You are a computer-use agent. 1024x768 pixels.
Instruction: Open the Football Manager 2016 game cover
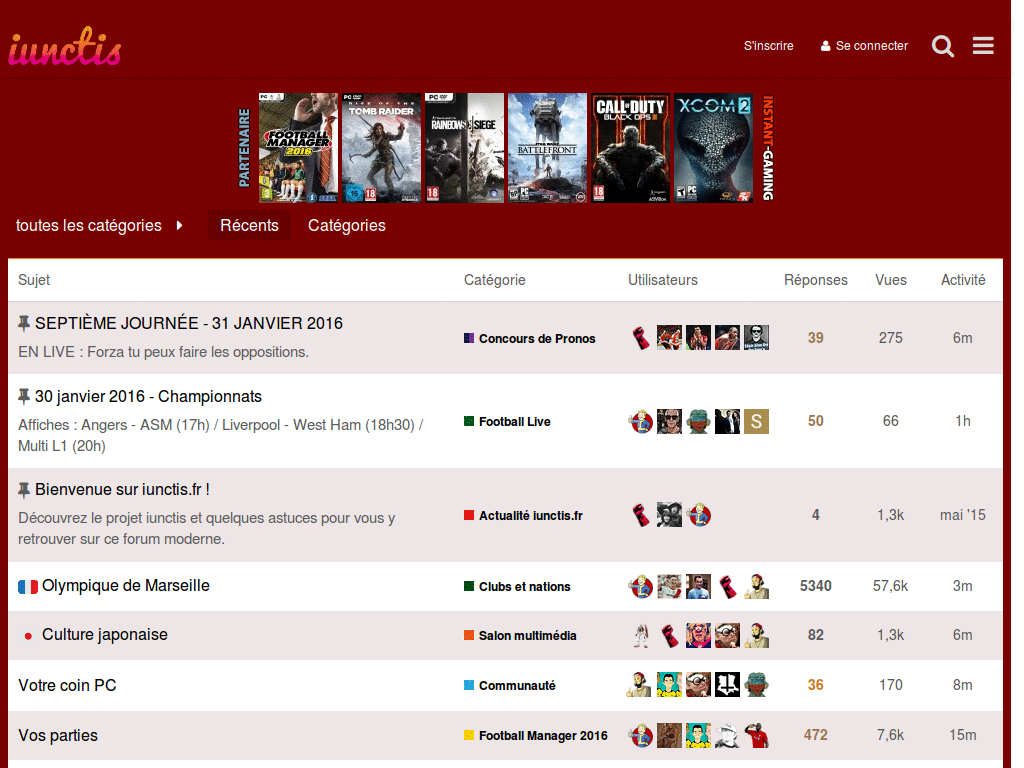pyautogui.click(x=298, y=148)
